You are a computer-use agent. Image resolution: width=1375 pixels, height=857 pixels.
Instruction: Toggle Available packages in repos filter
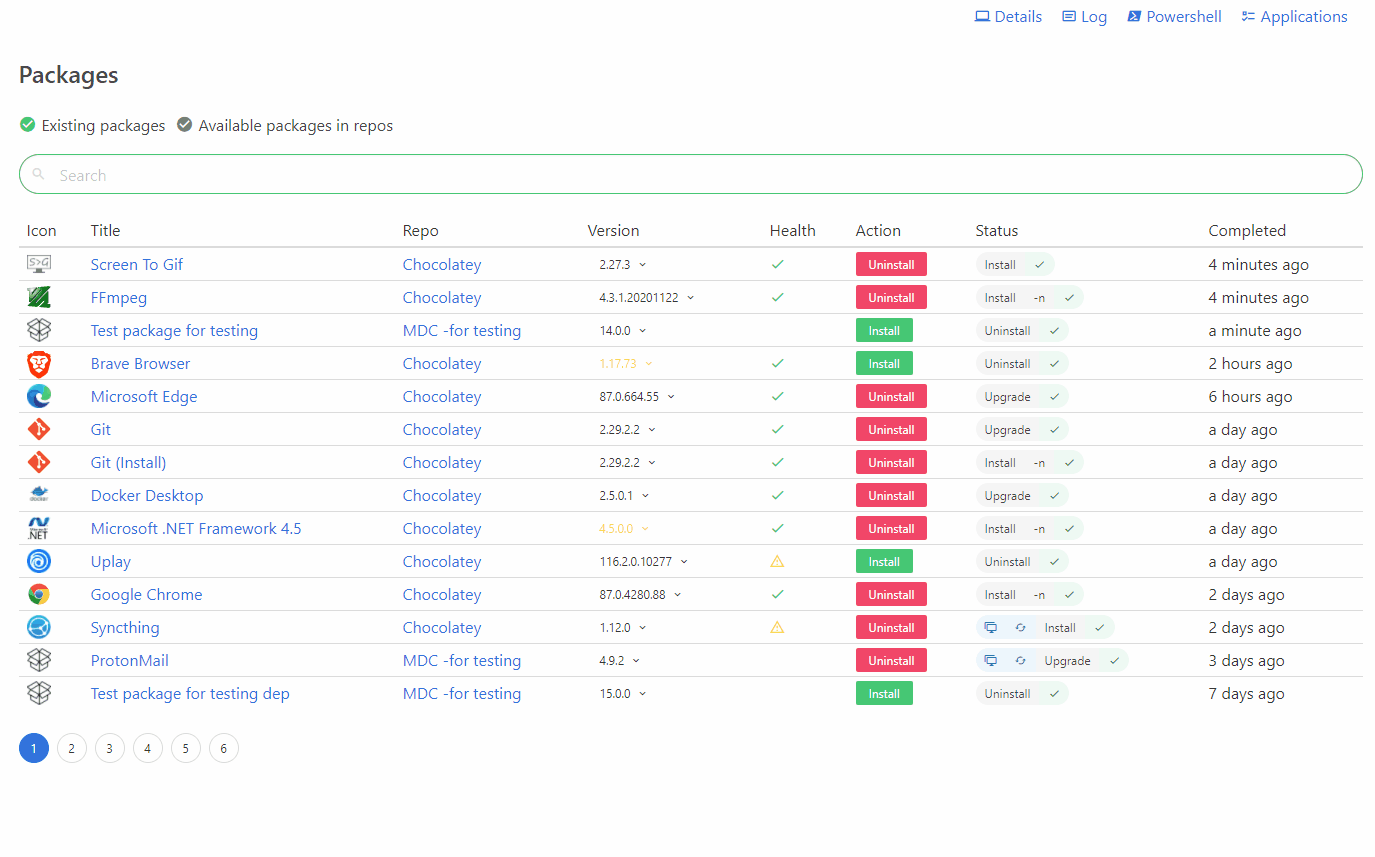click(285, 125)
